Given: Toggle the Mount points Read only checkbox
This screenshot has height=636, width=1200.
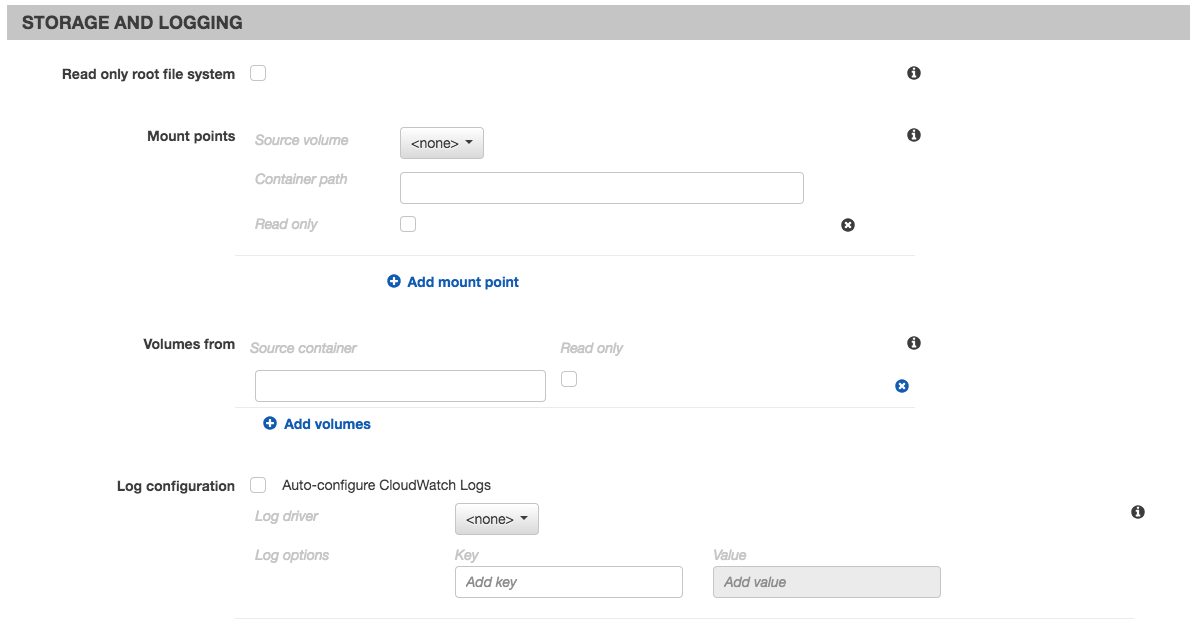Looking at the screenshot, I should (408, 224).
